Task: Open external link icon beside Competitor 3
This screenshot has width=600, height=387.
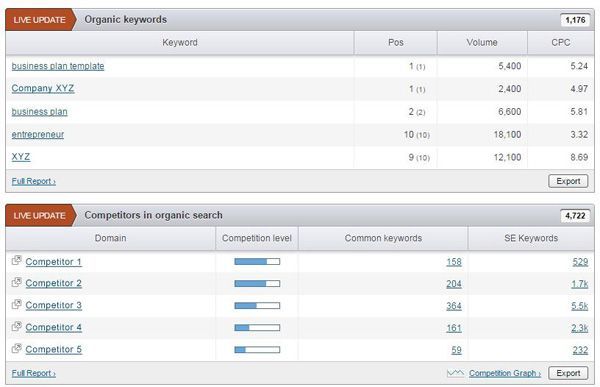Action: [16, 304]
